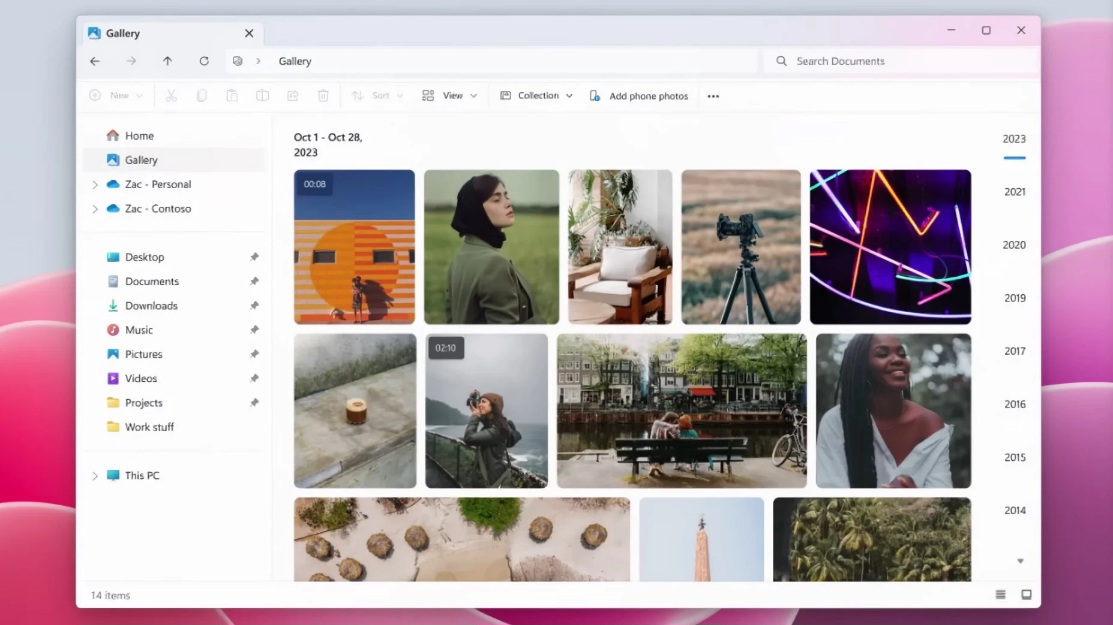Open the Collection dropdown
This screenshot has width=1113, height=625.
536,95
